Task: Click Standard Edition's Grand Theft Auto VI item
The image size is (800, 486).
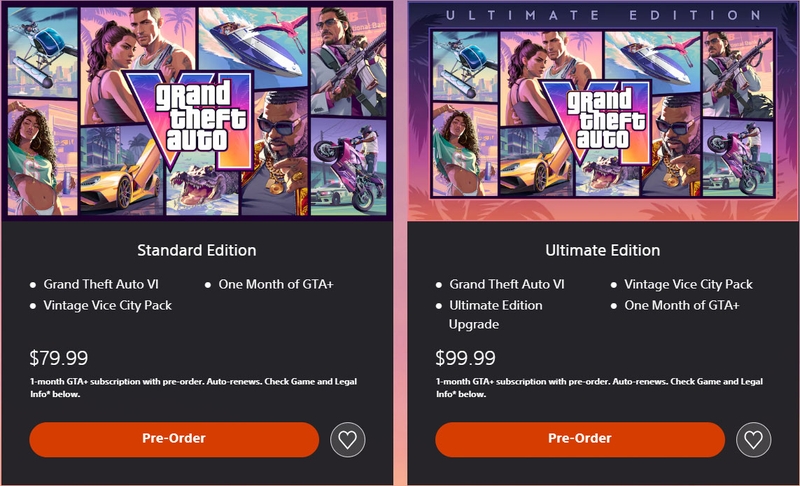Action: pyautogui.click(x=101, y=284)
